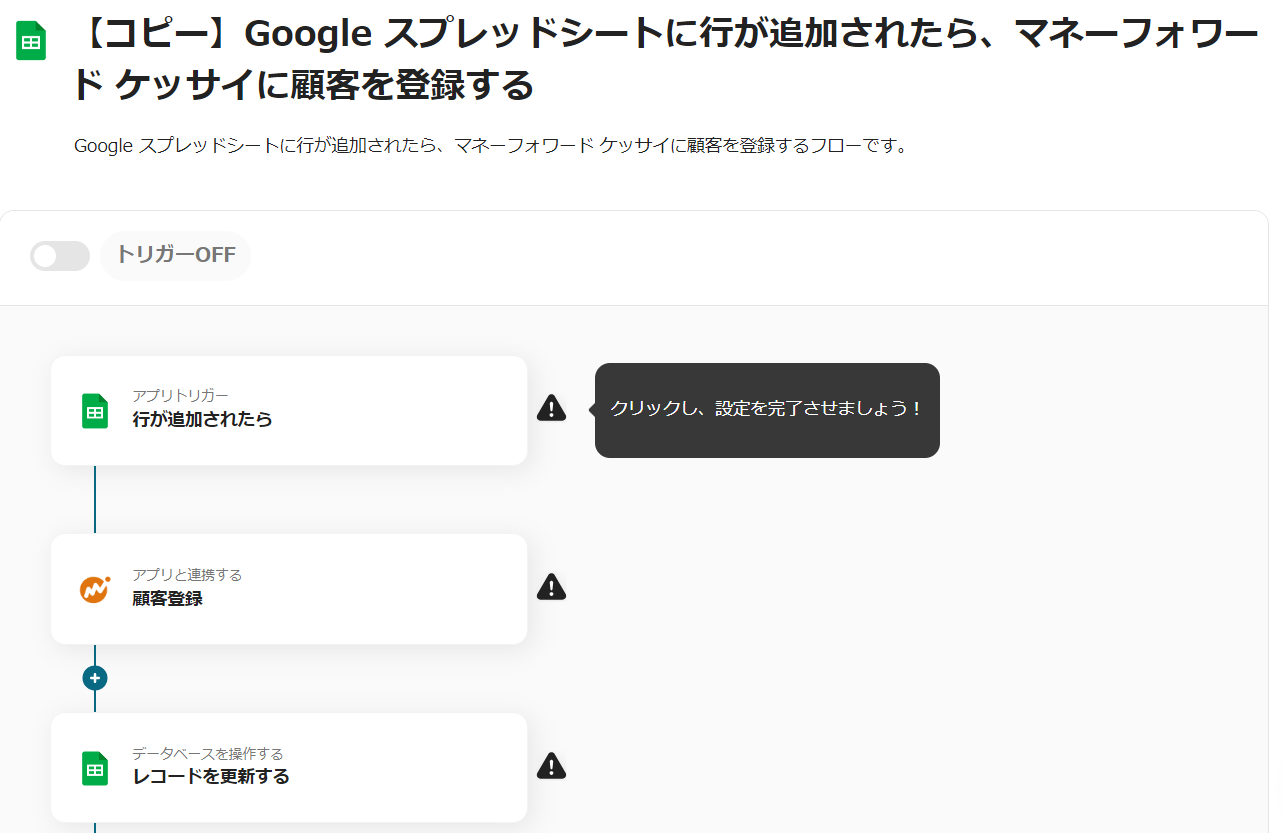
Task: Open the 顧客登録 step title
Action: pos(167,599)
